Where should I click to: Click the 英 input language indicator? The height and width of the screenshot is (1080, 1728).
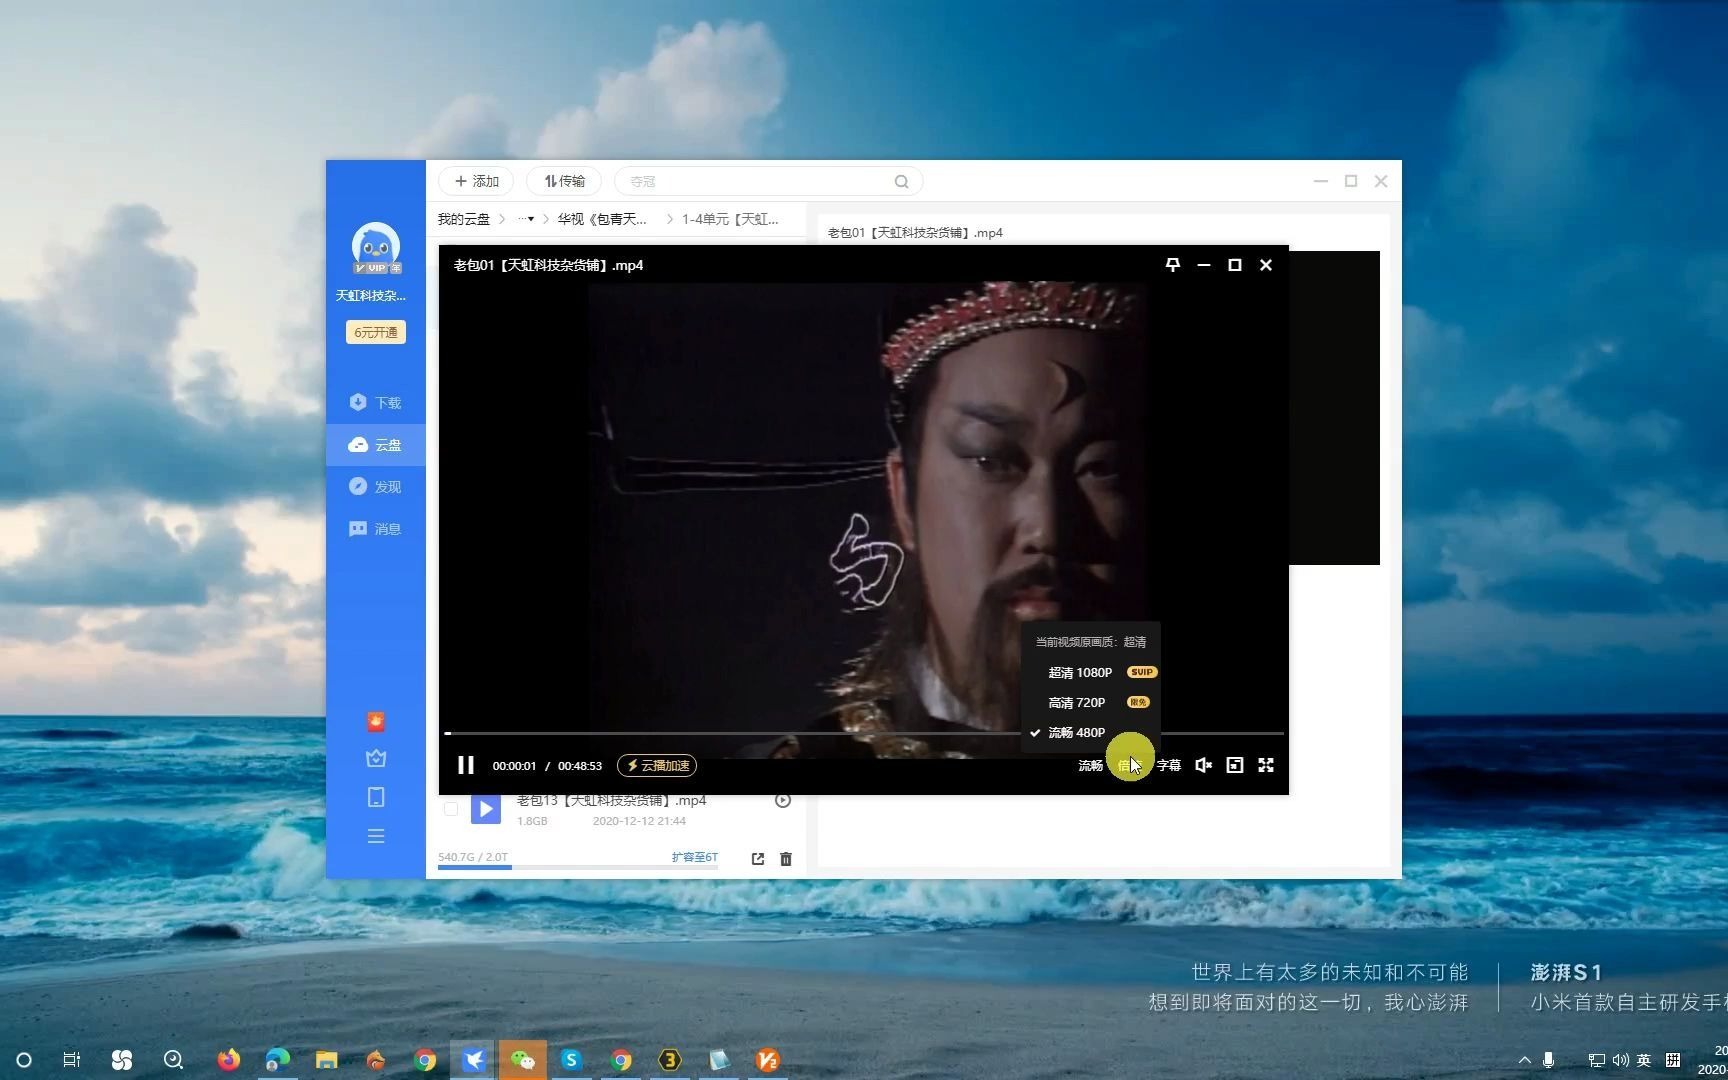(1644, 1060)
